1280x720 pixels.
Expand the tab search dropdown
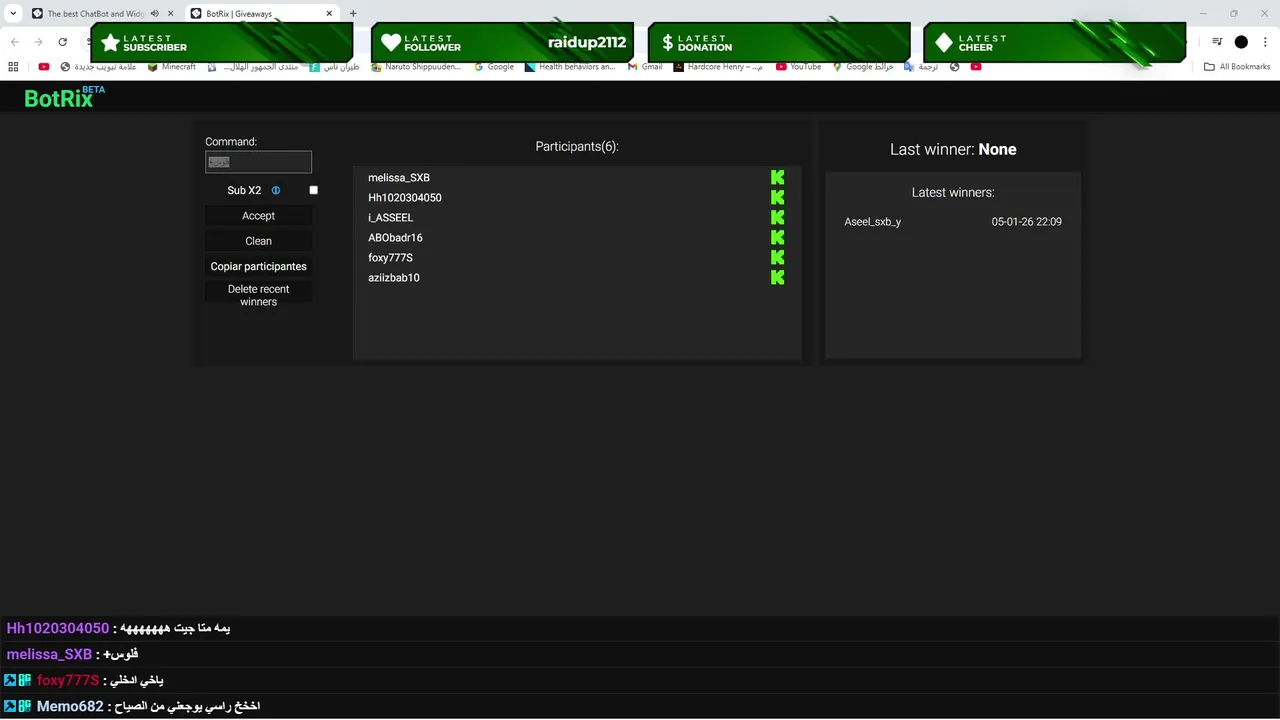pos(13,14)
